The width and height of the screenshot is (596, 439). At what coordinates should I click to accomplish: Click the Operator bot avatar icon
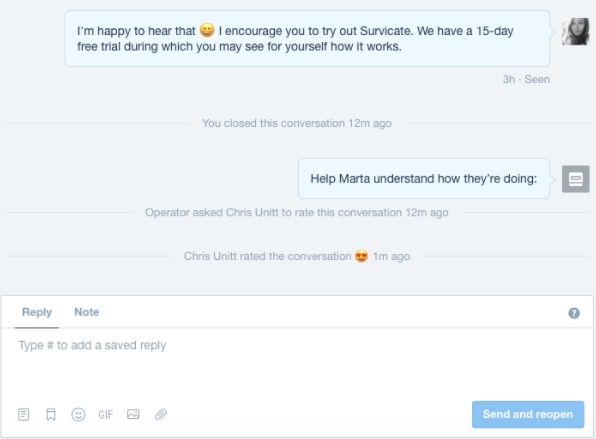(x=575, y=179)
